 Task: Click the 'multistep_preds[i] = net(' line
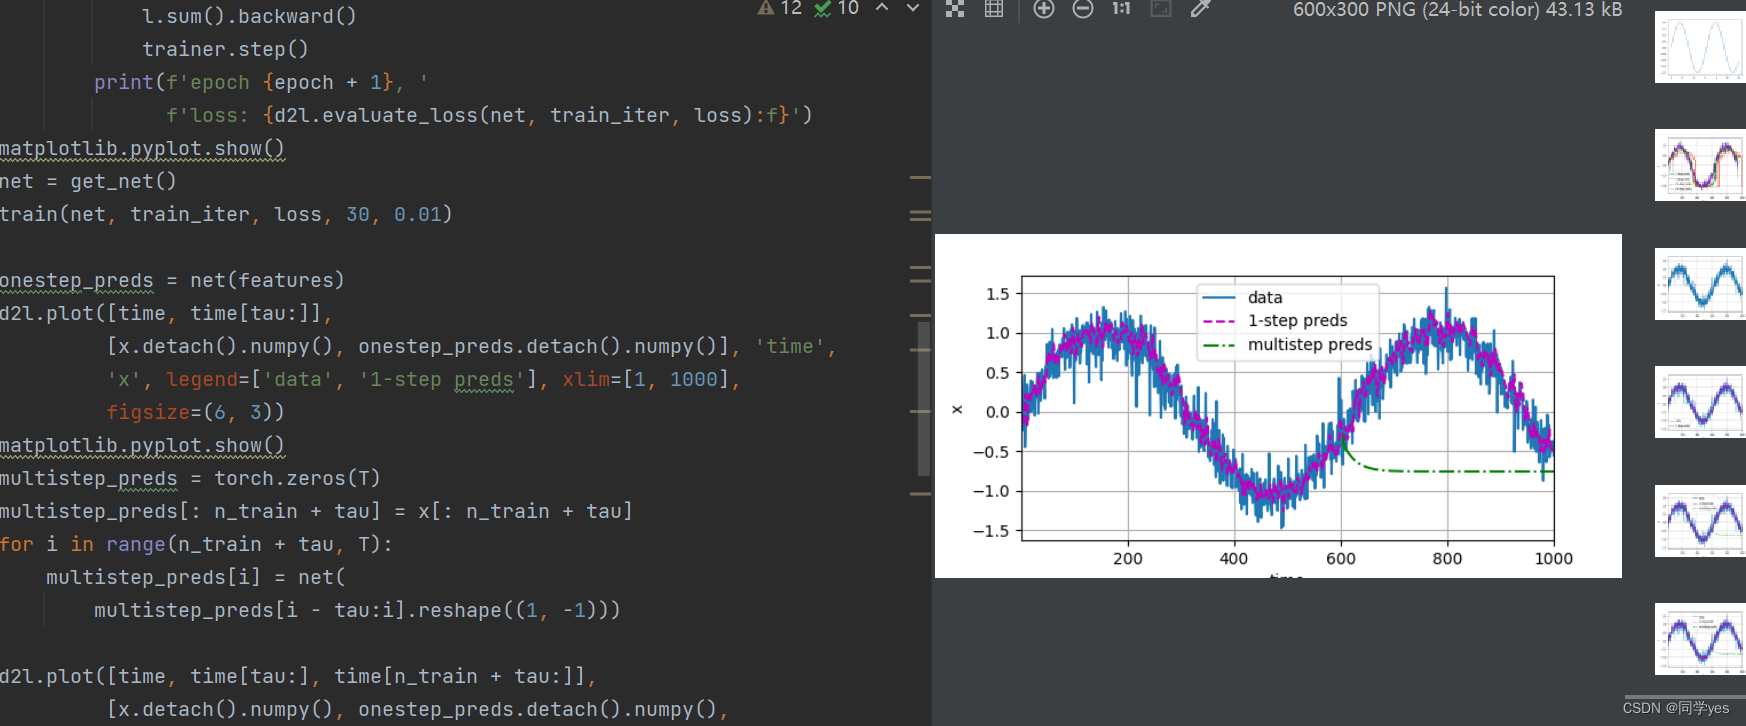[x=196, y=577]
